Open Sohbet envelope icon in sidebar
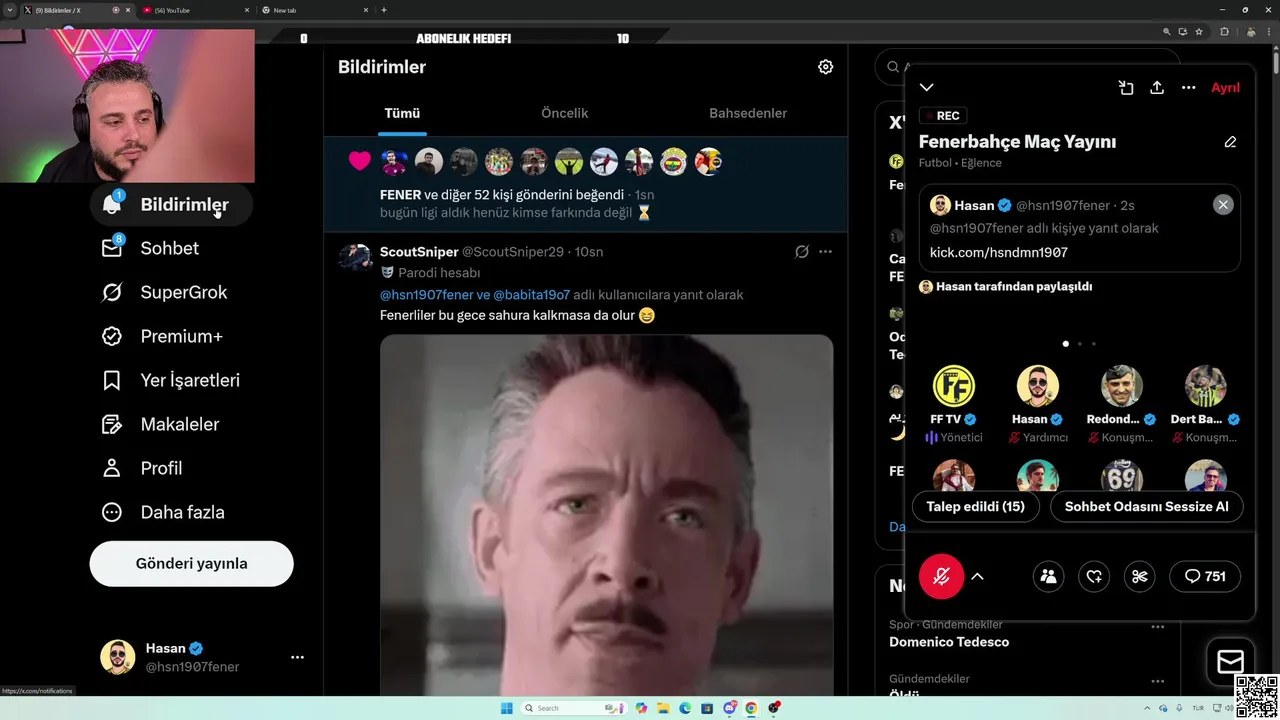 pyautogui.click(x=112, y=248)
